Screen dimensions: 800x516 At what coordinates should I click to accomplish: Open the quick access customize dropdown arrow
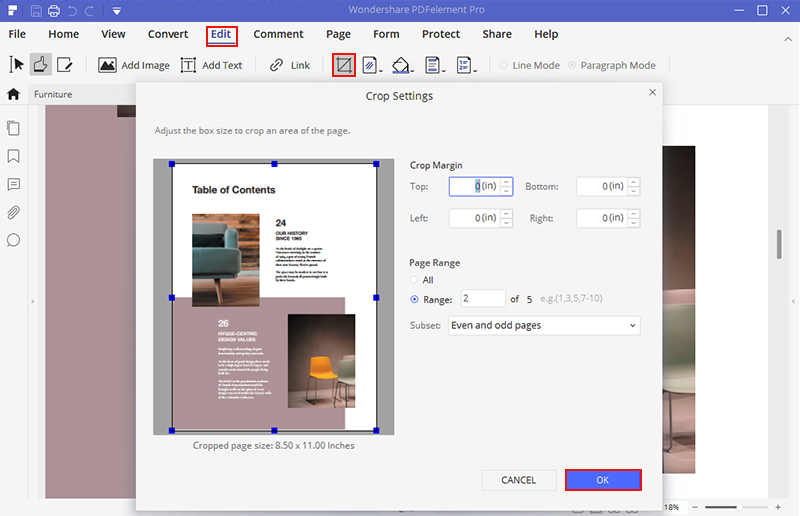point(117,11)
